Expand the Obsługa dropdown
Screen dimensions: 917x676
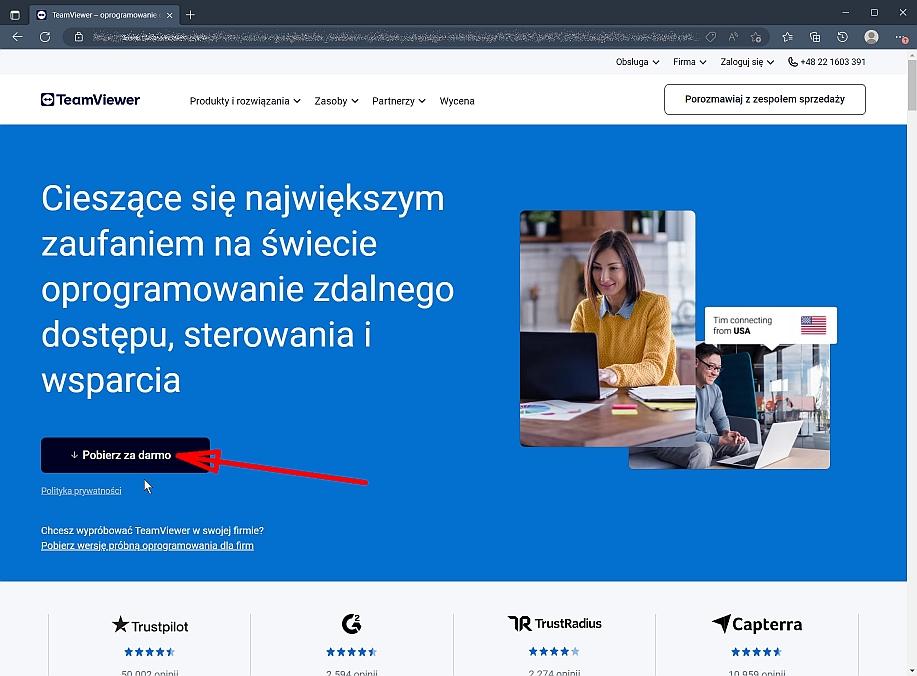[637, 61]
